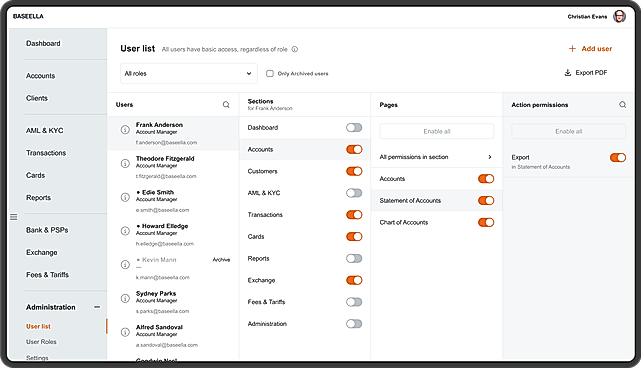The image size is (641, 368).
Task: Select Theodore Fitzgerald in user list
Action: pyautogui.click(x=173, y=167)
